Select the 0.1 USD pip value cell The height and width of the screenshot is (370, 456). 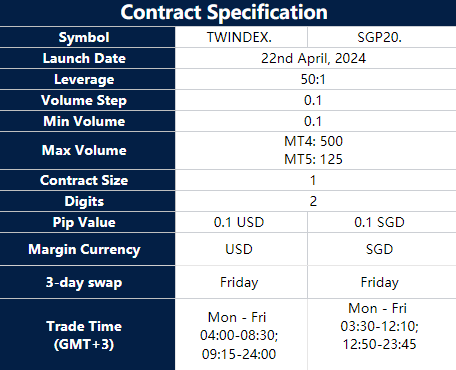tap(241, 222)
